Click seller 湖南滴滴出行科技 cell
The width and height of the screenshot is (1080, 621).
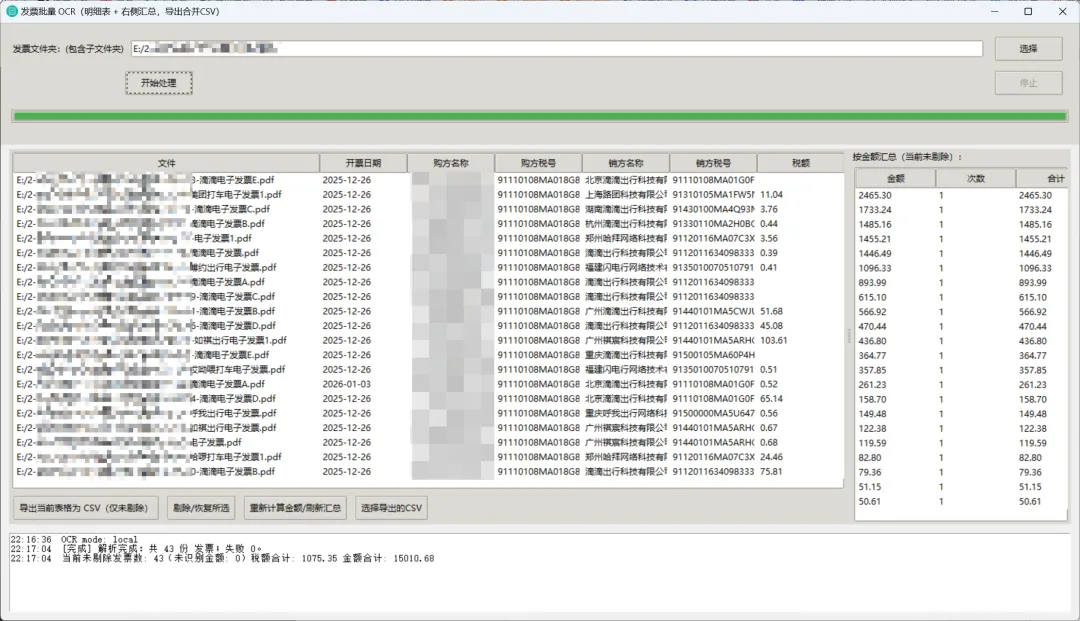(625, 209)
